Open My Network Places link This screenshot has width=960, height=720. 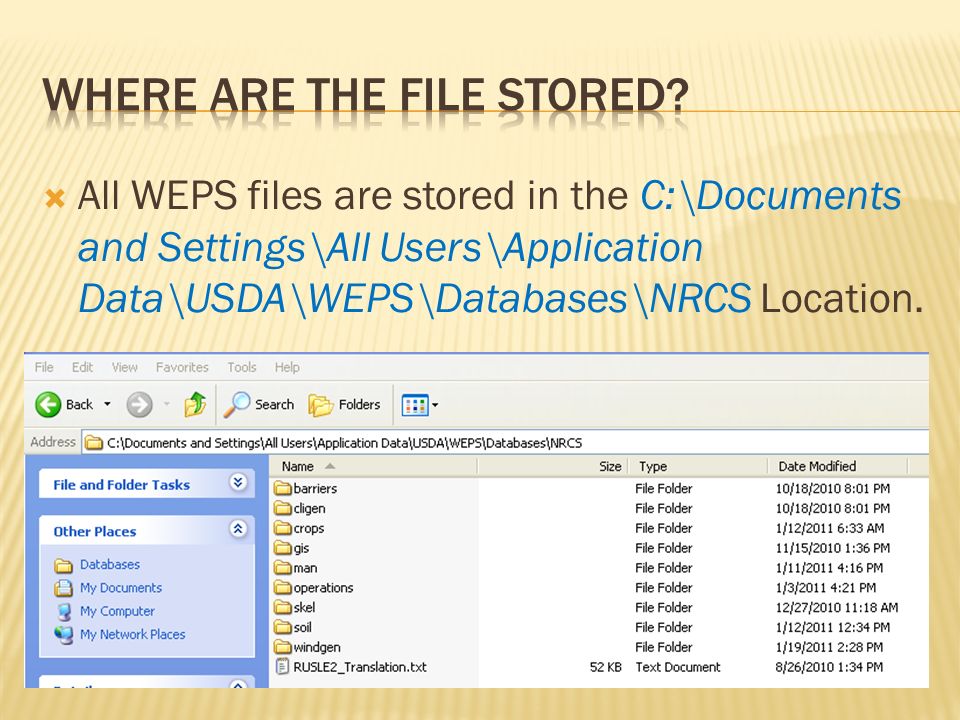[x=132, y=634]
